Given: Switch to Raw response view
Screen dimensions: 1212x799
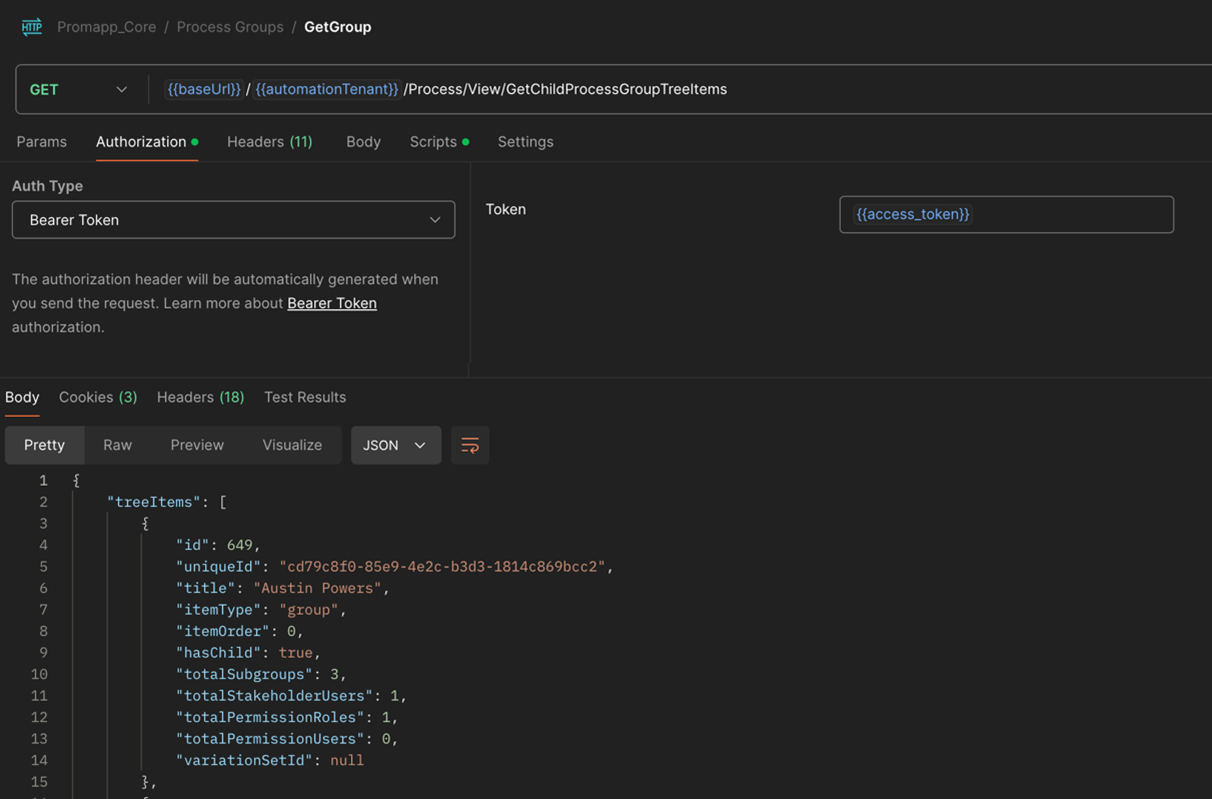Looking at the screenshot, I should click(x=117, y=445).
